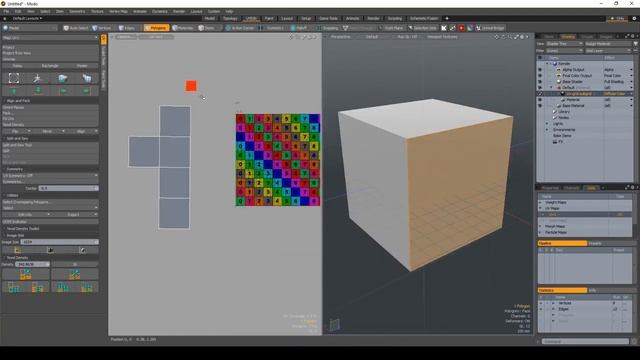Click the Command input field at bottom right
The image size is (640, 360).
(x=585, y=342)
